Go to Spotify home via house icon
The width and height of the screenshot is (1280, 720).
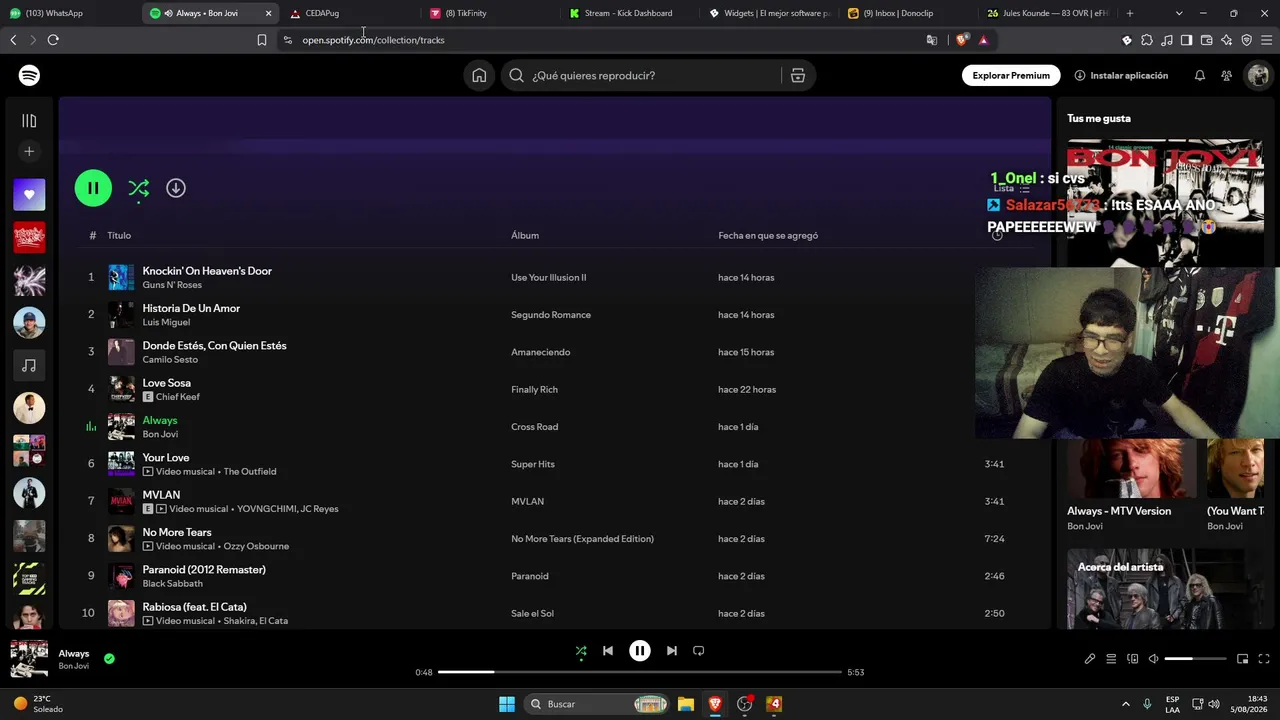(x=479, y=75)
